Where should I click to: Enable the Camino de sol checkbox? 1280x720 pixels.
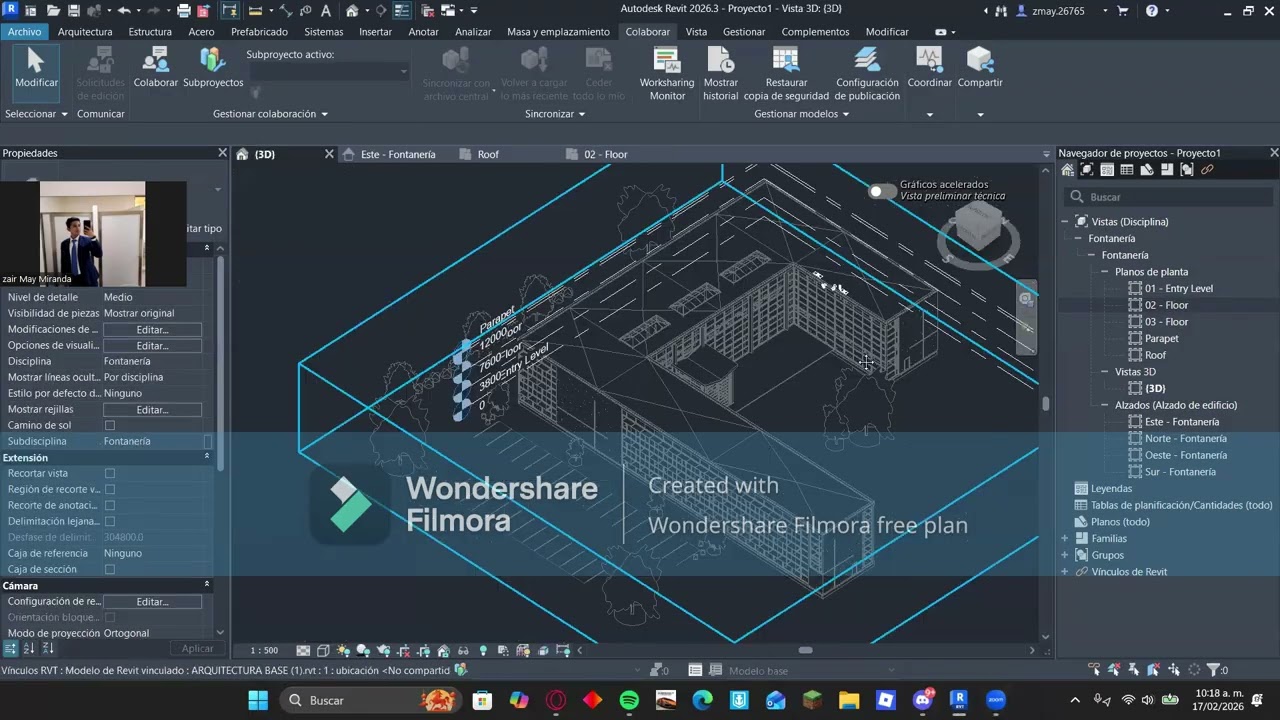110,425
